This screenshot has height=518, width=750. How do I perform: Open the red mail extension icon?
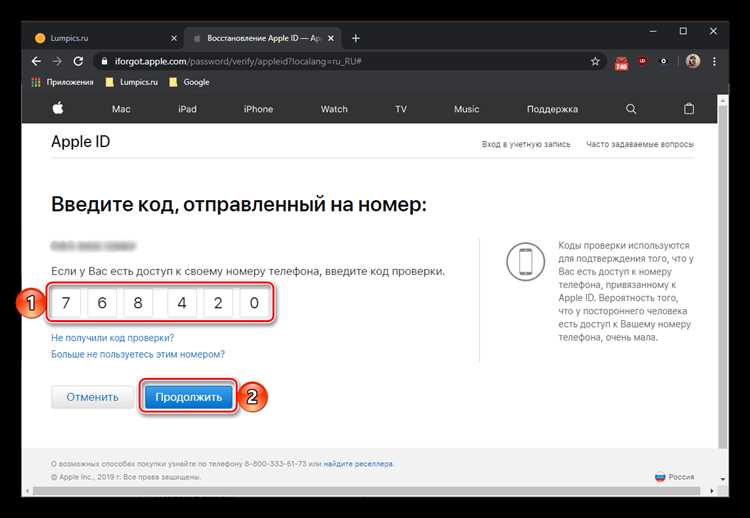click(x=621, y=63)
